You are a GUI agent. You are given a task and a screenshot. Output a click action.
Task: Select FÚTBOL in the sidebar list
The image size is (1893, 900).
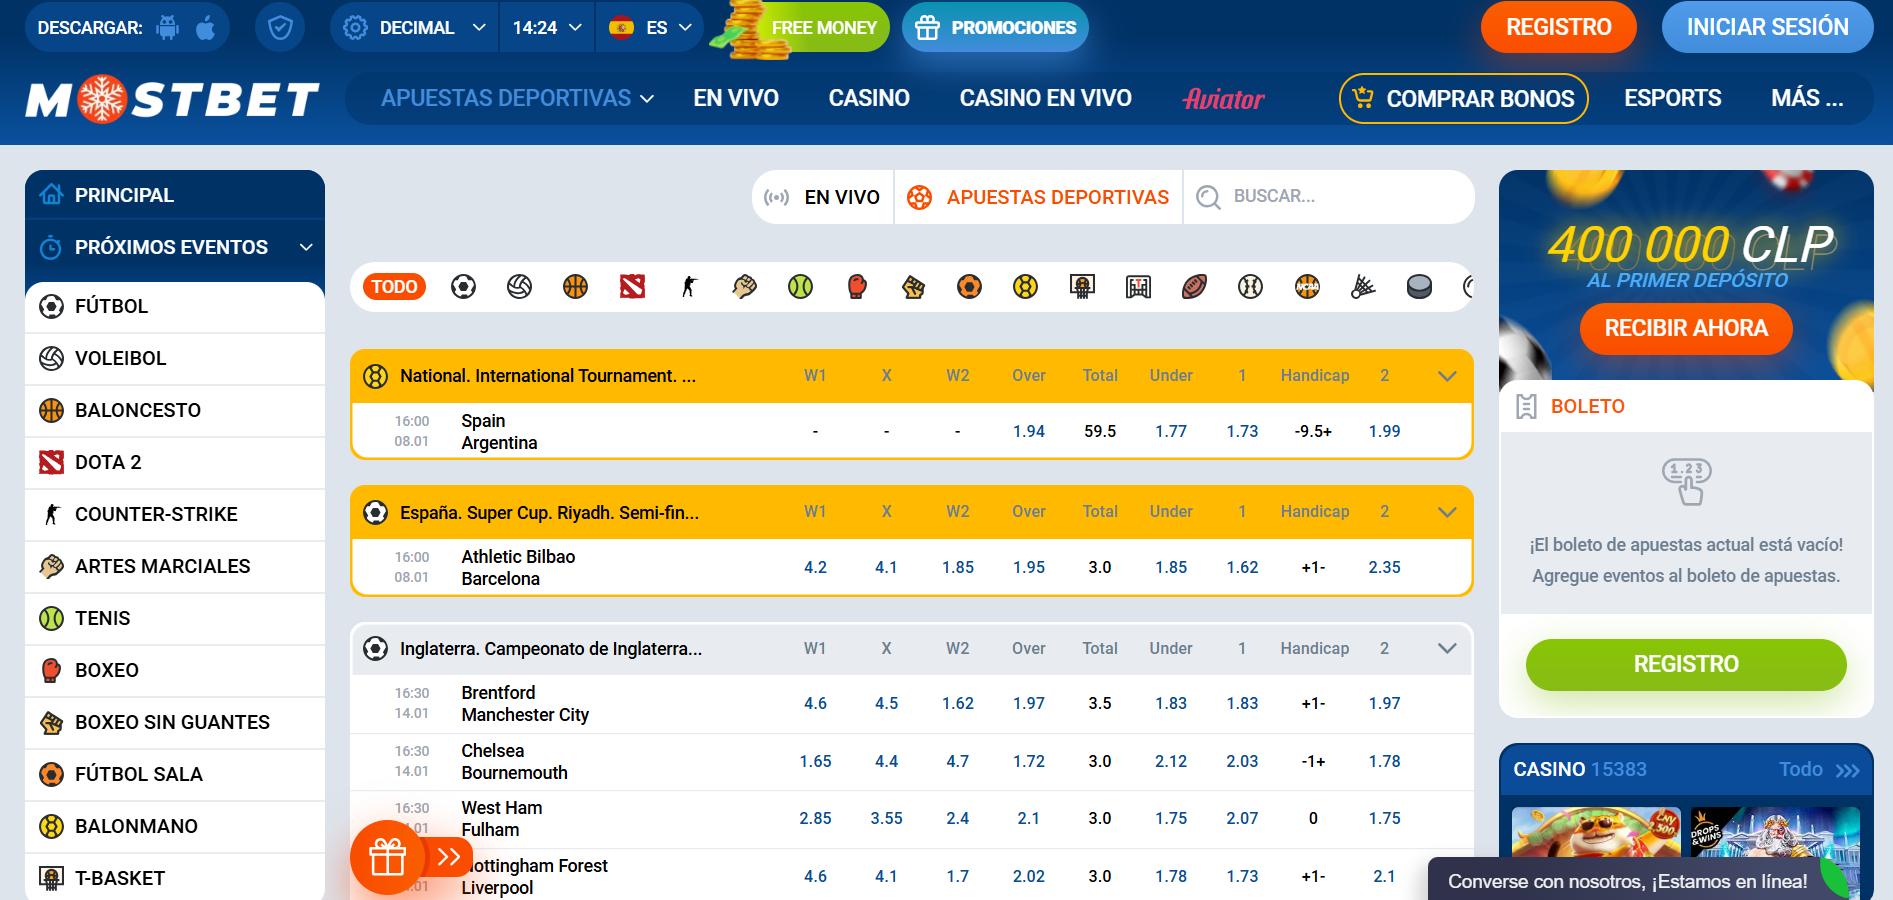[x=175, y=307]
